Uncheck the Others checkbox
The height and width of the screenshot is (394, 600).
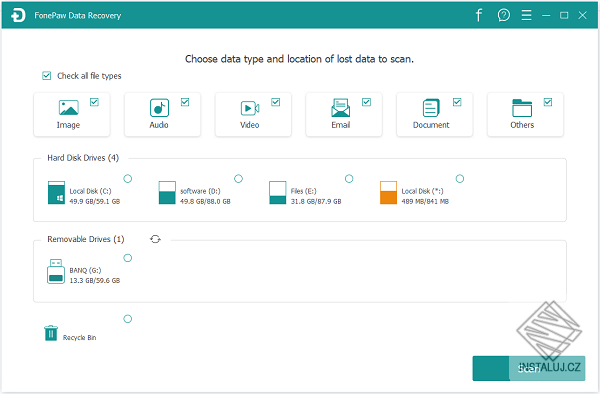coord(548,102)
